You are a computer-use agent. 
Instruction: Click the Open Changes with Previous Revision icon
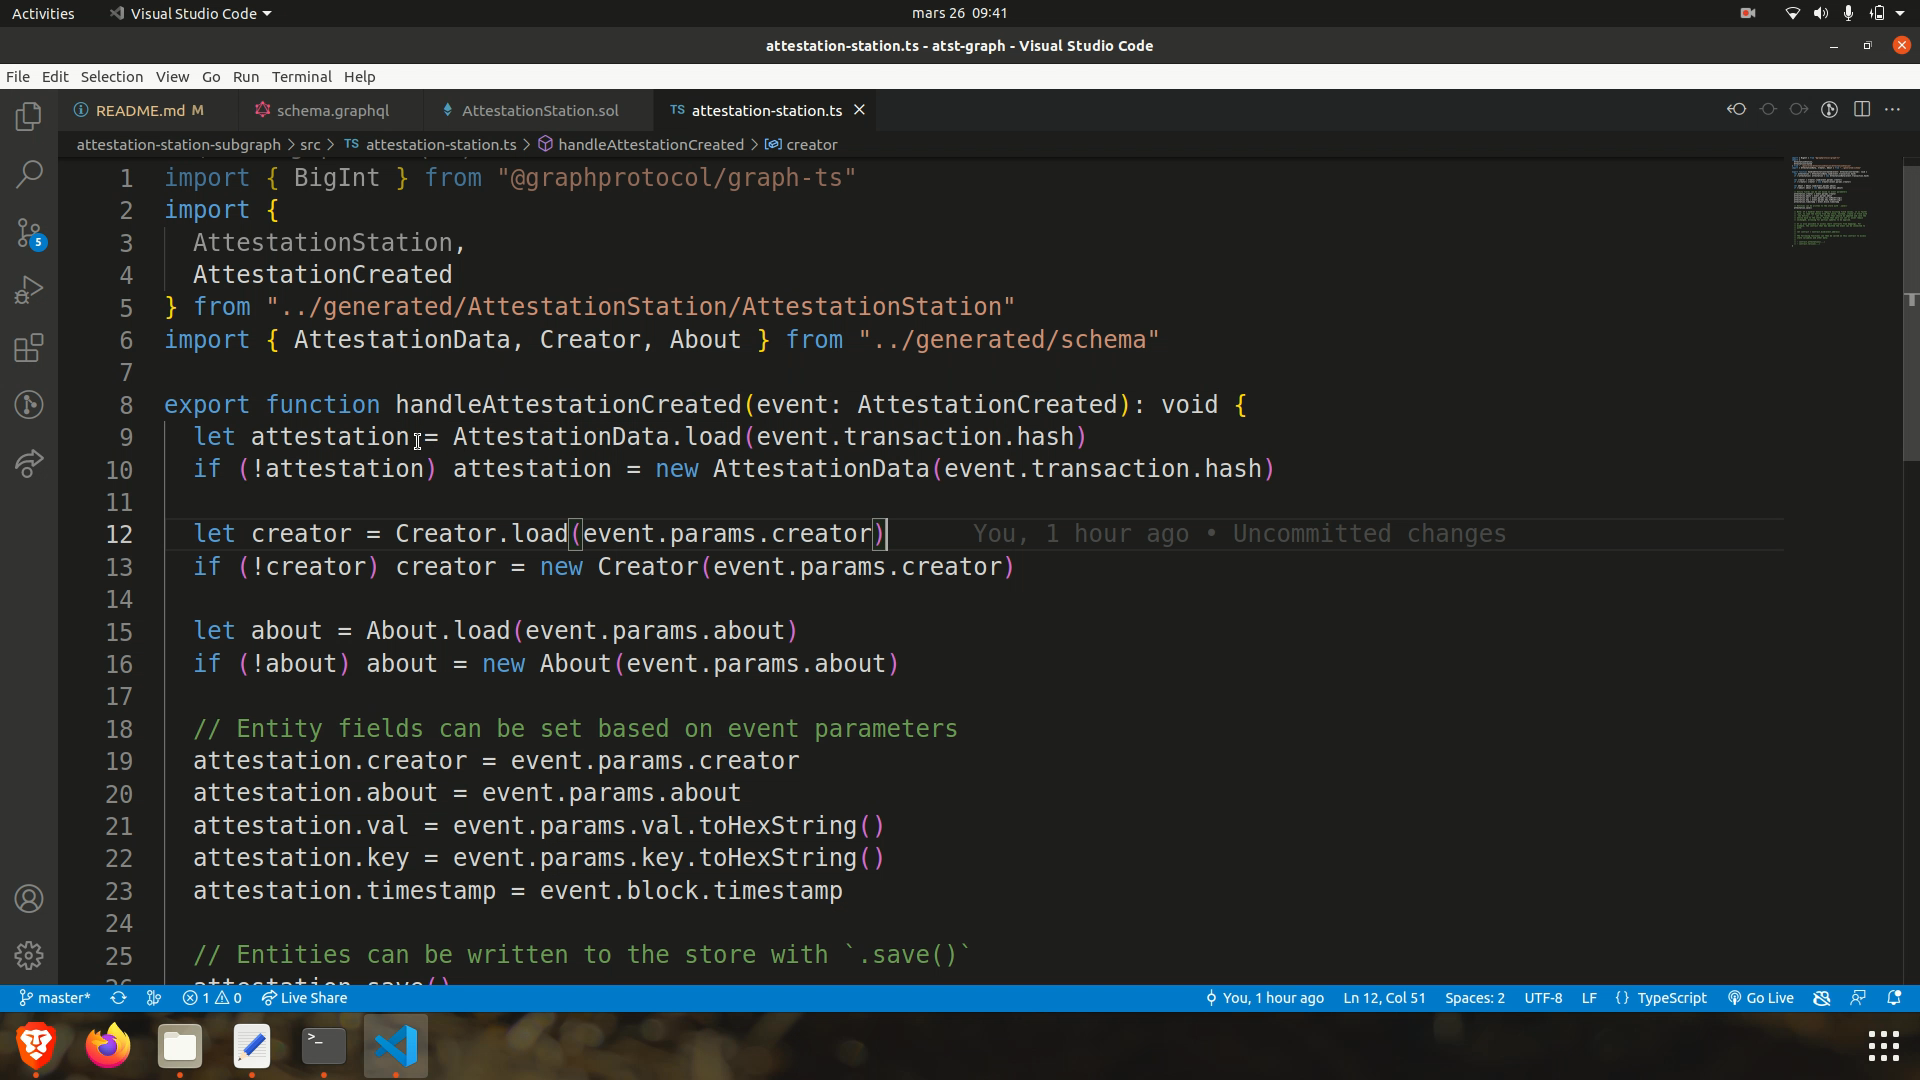(1736, 110)
